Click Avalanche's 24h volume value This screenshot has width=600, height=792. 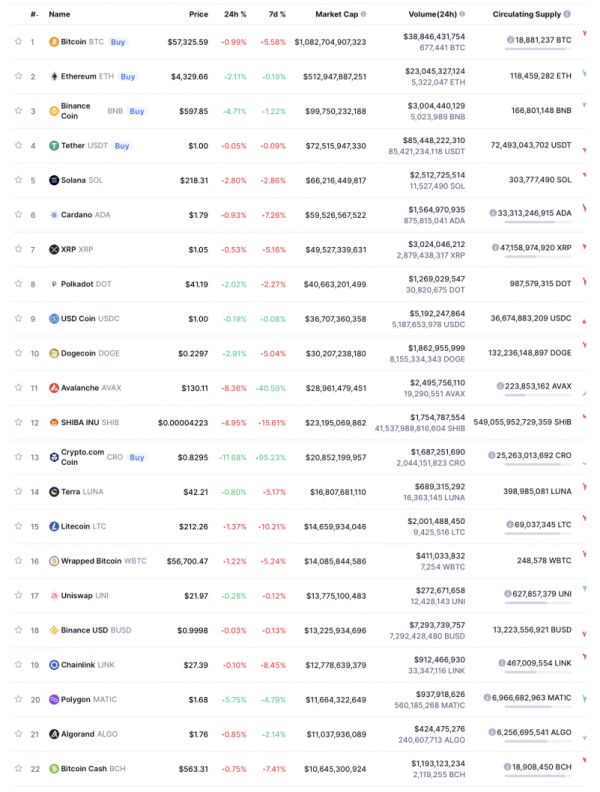(x=435, y=382)
